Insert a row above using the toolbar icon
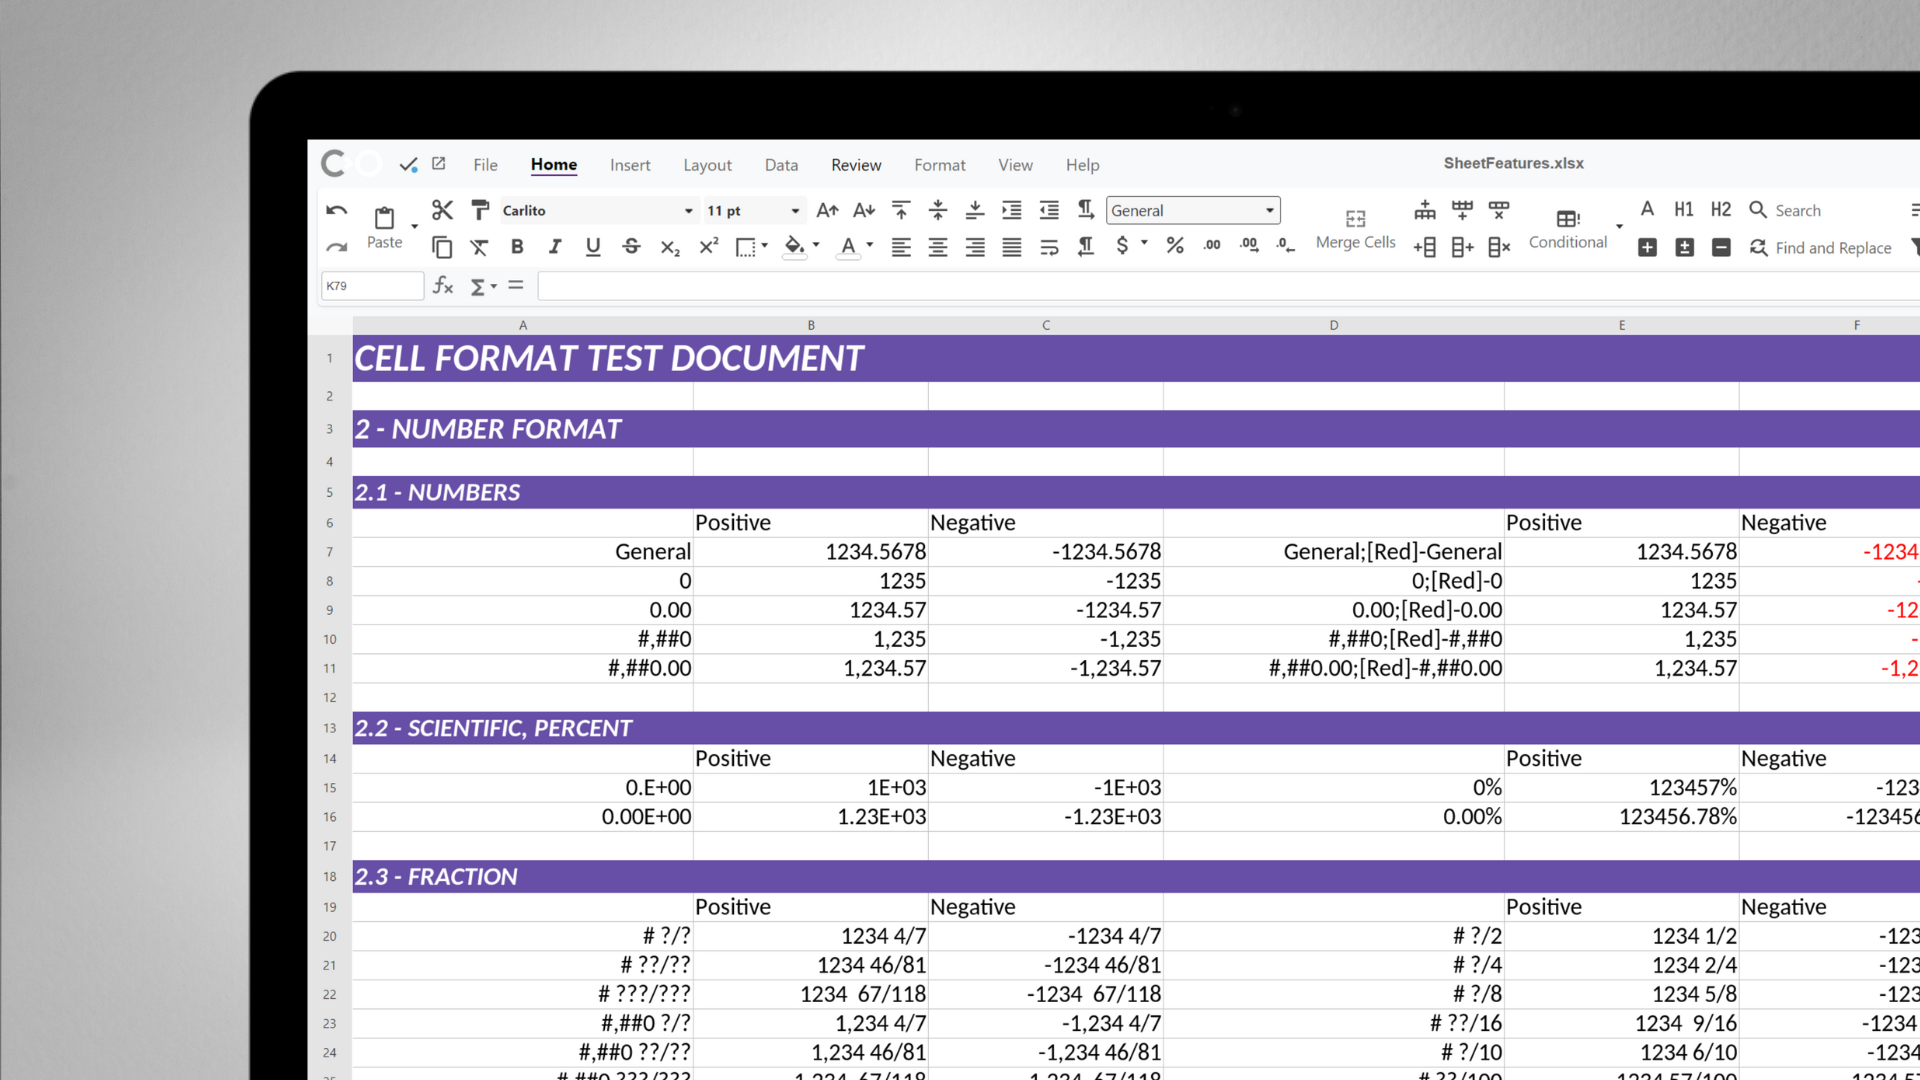This screenshot has width=1920, height=1080. 1424,210
